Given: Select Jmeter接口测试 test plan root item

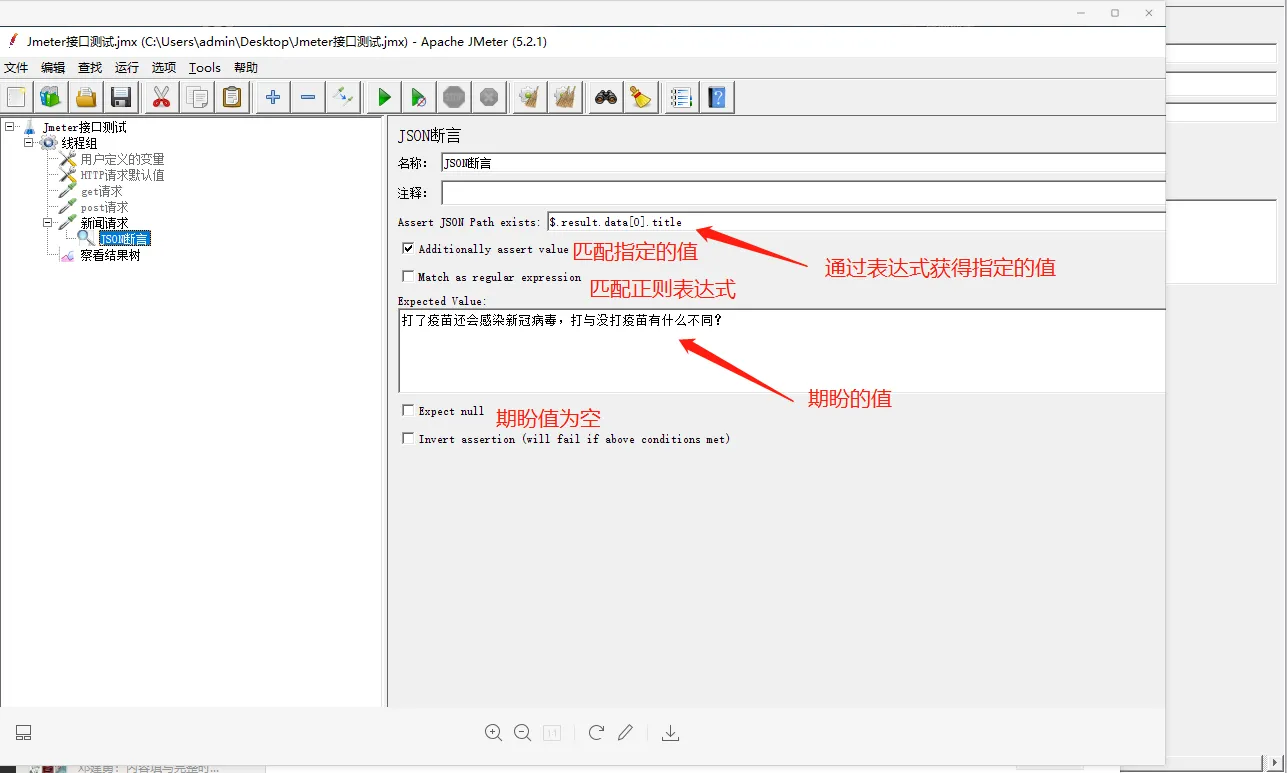Looking at the screenshot, I should pyautogui.click(x=84, y=127).
